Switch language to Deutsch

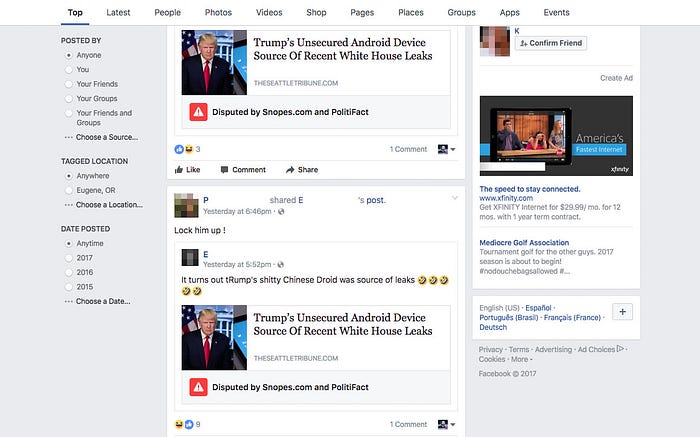493,327
